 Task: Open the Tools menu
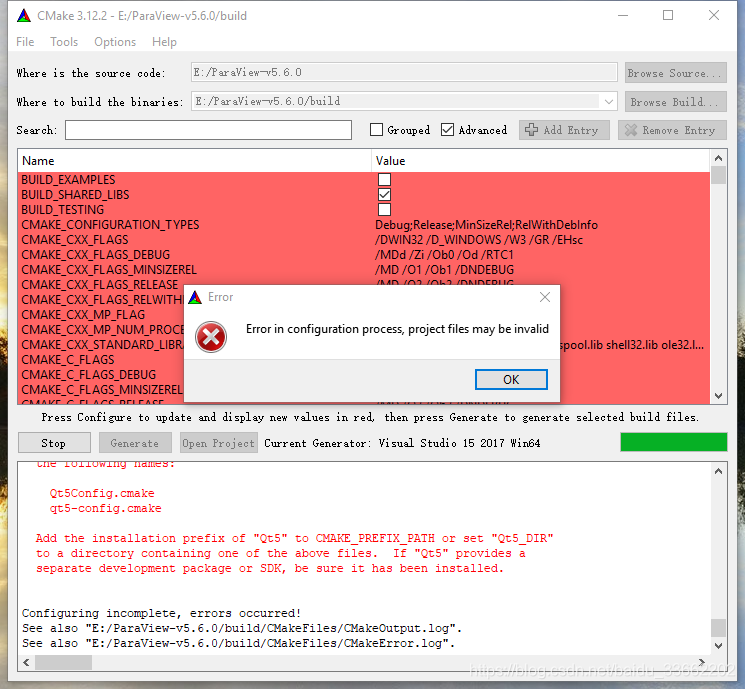point(64,42)
